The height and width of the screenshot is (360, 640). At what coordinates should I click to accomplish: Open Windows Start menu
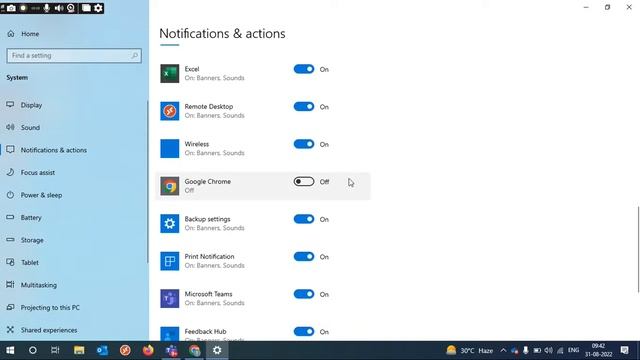10,350
